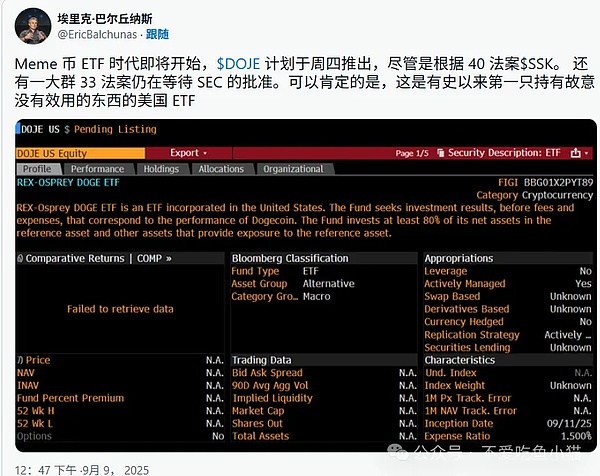This screenshot has height=476, width=600.
Task: Click the Options row label
Action: click(34, 436)
